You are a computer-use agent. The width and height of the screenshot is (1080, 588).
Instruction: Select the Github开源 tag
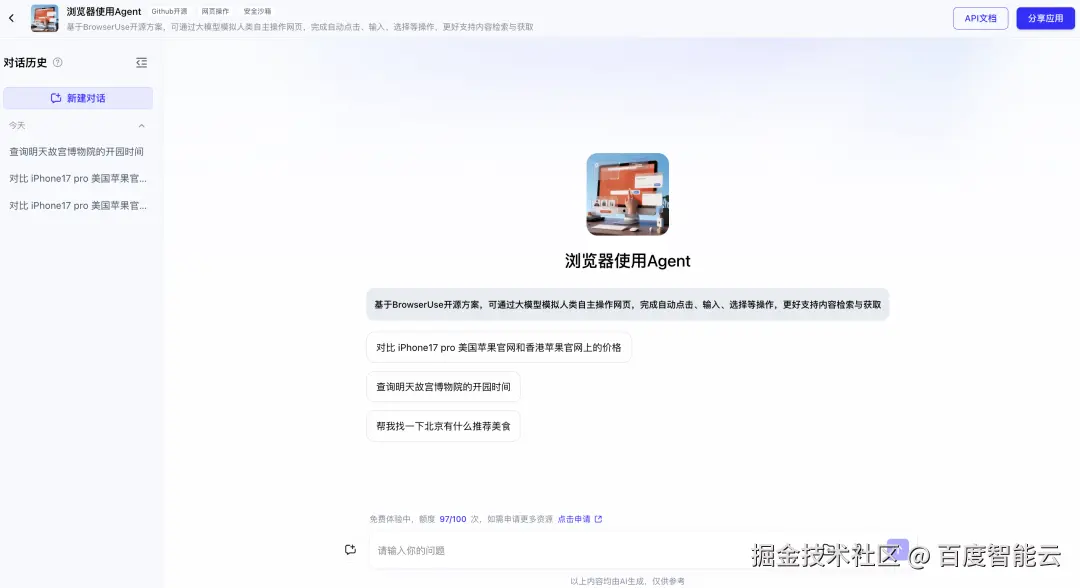point(169,12)
